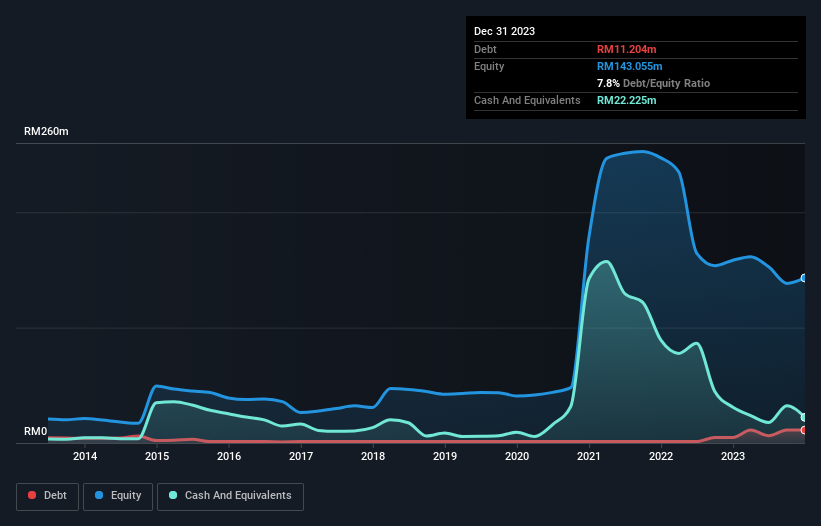Screen dimensions: 821x526
Task: Click the 2017 x-axis year label
Action: coord(301,456)
